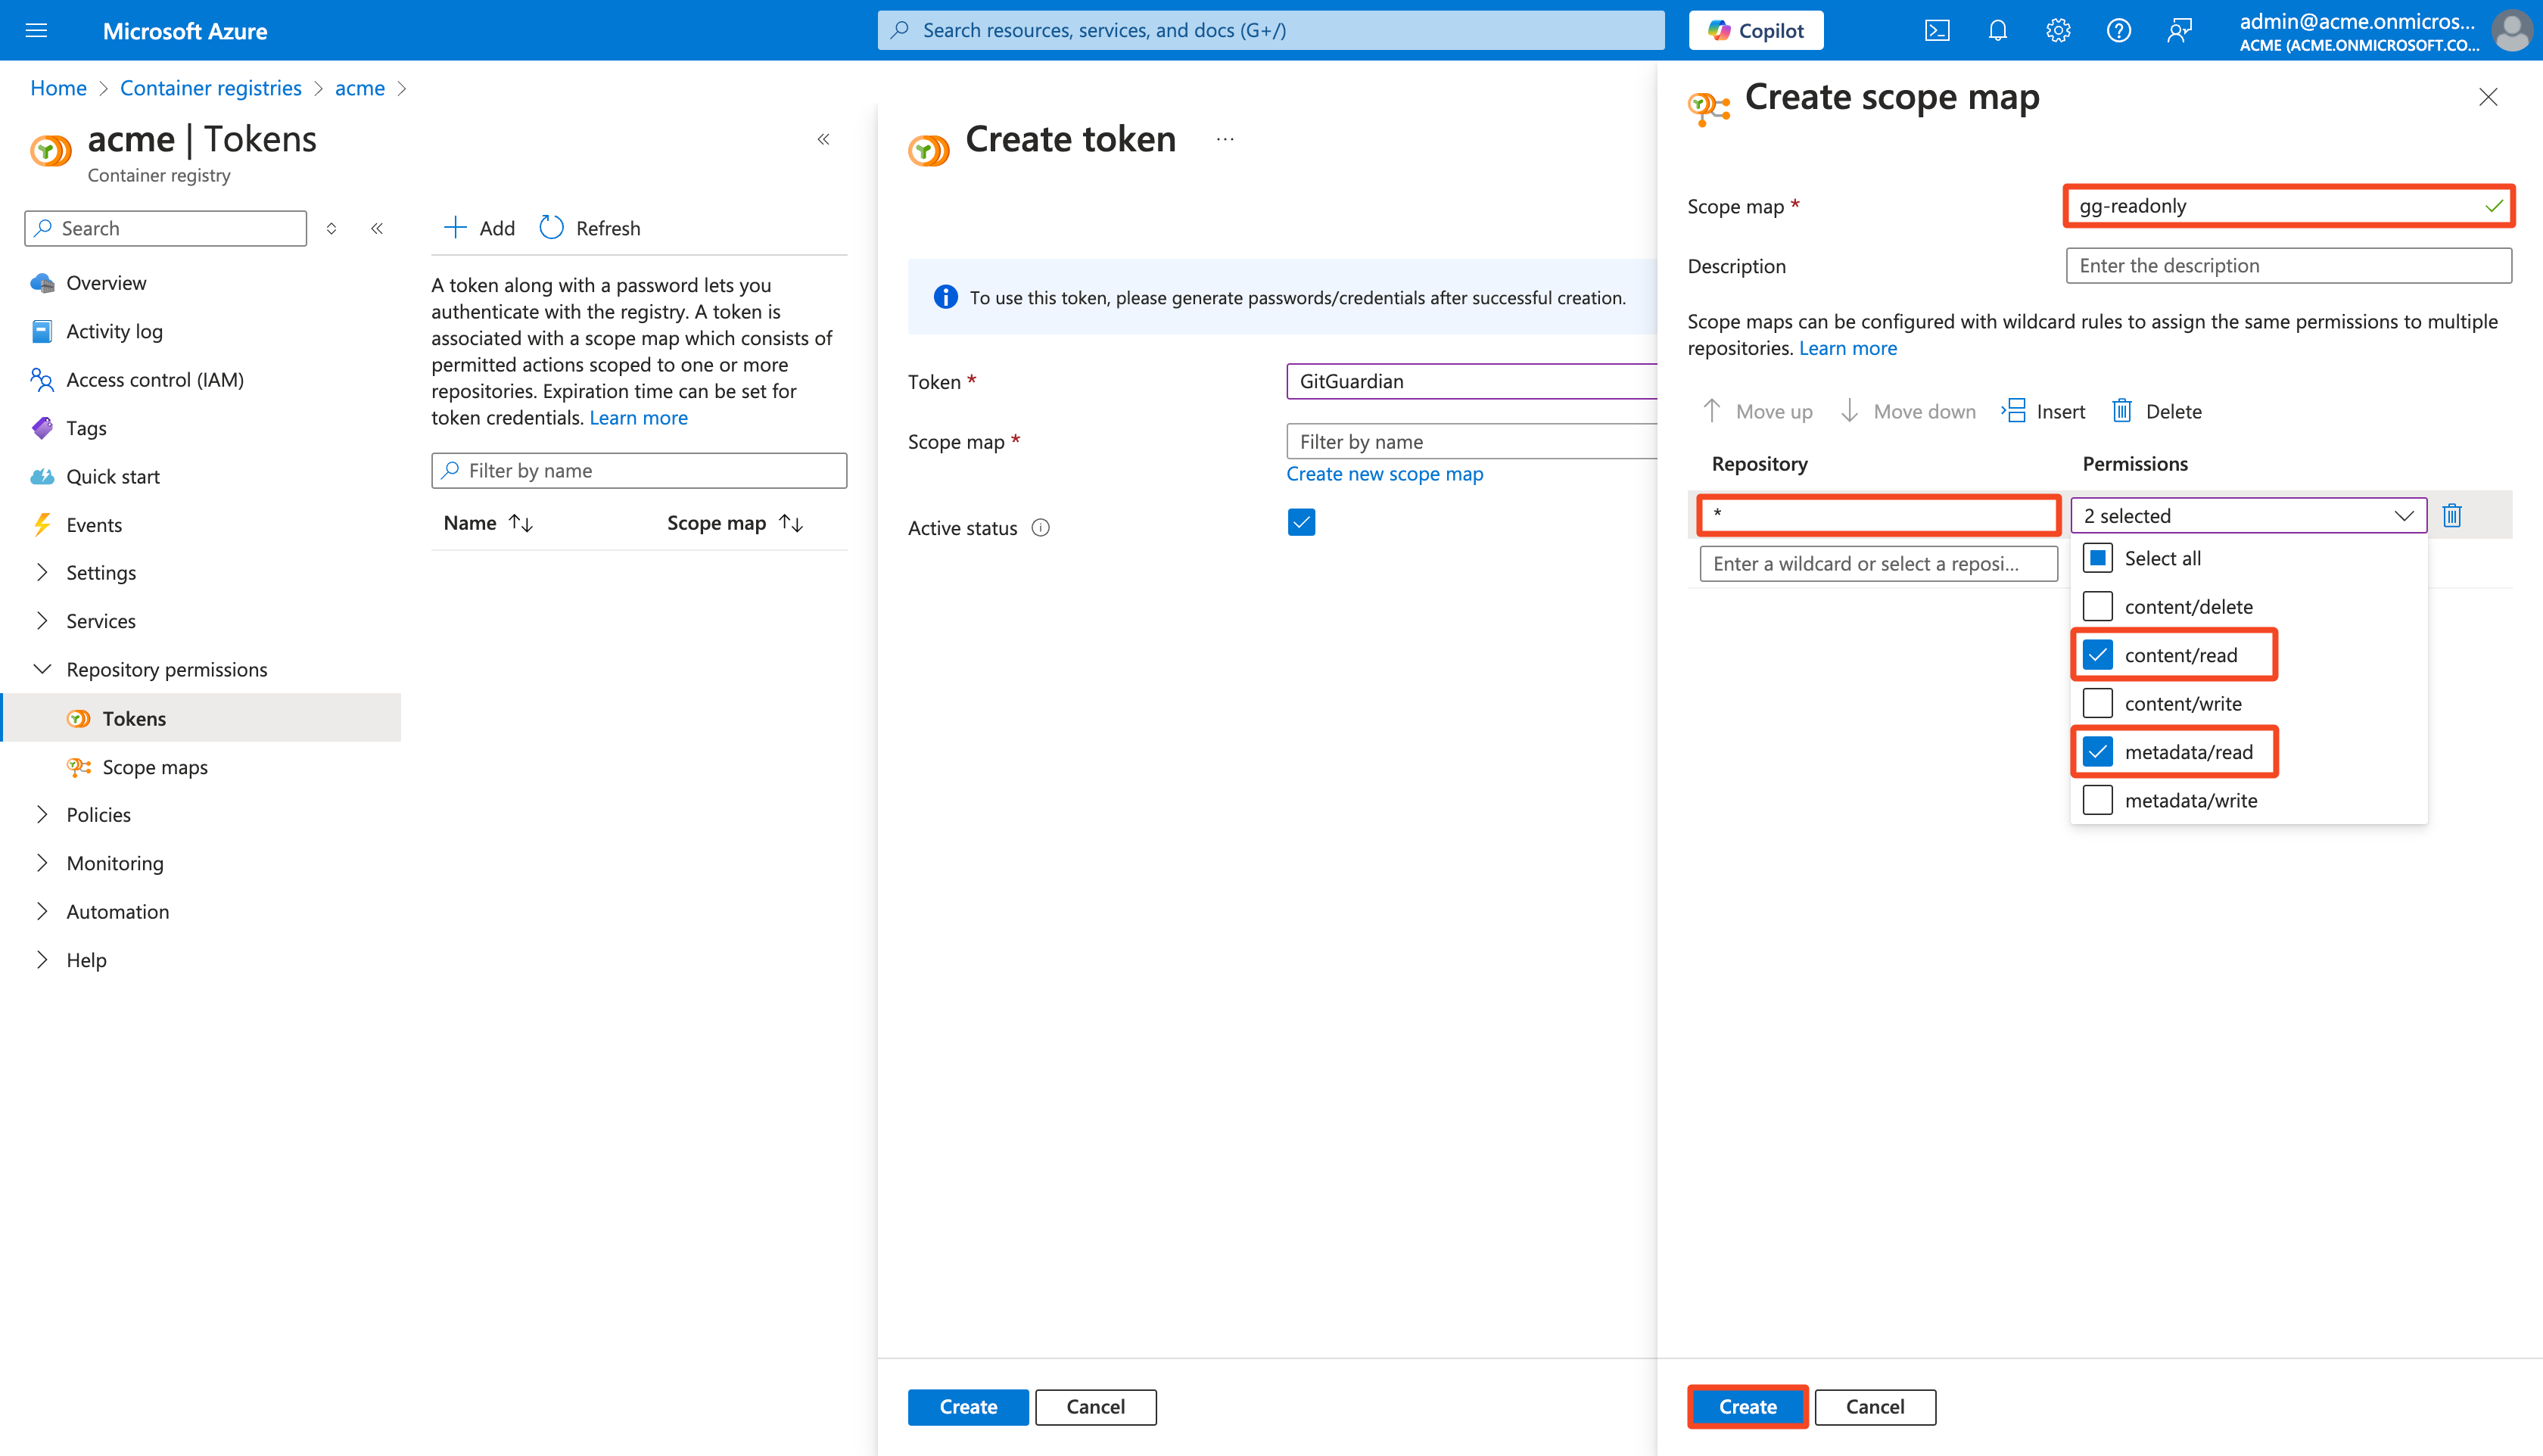The width and height of the screenshot is (2543, 1456).
Task: Click the Scope maps icon in sidebar
Action: point(78,767)
